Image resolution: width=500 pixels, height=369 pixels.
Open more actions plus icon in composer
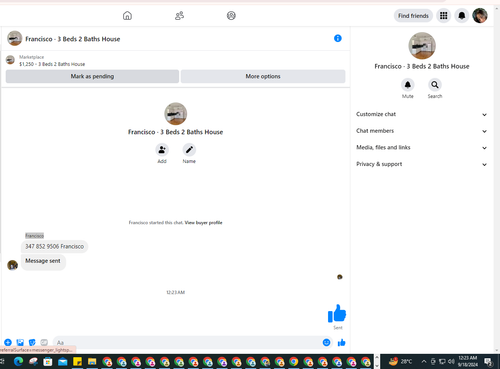coord(8,342)
